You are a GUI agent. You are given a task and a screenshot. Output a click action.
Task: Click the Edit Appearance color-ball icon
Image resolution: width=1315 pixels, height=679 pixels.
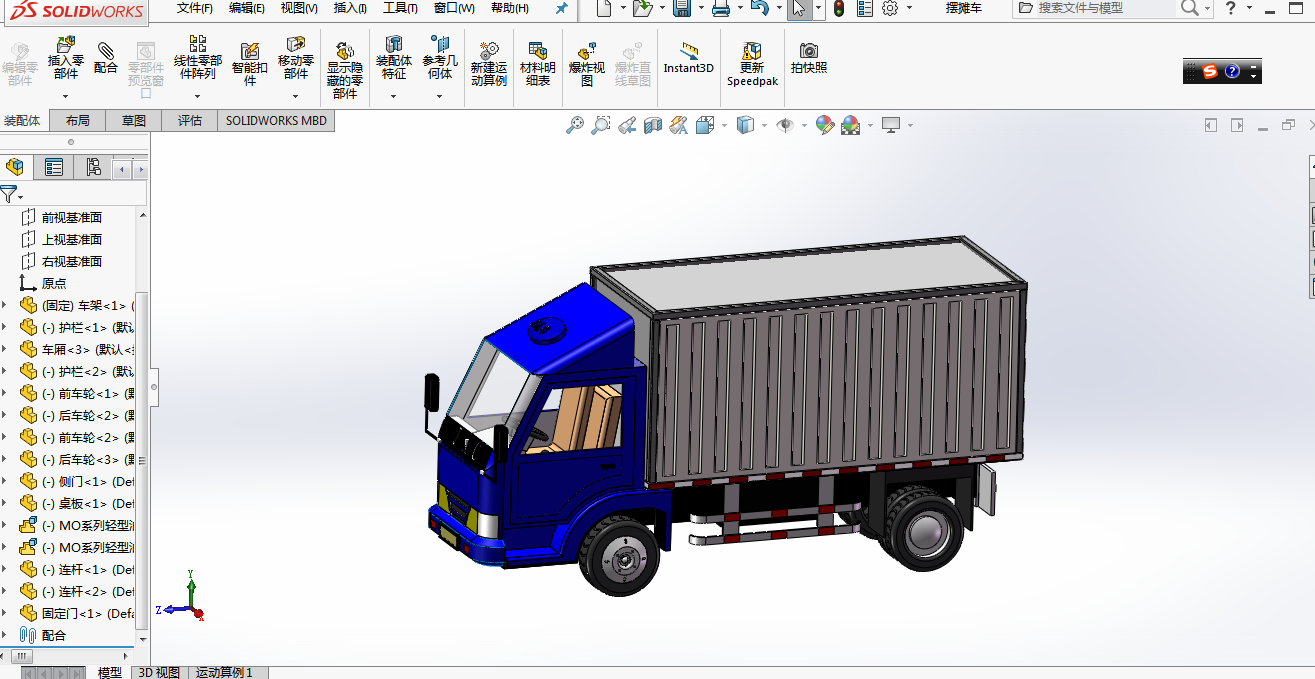point(824,125)
